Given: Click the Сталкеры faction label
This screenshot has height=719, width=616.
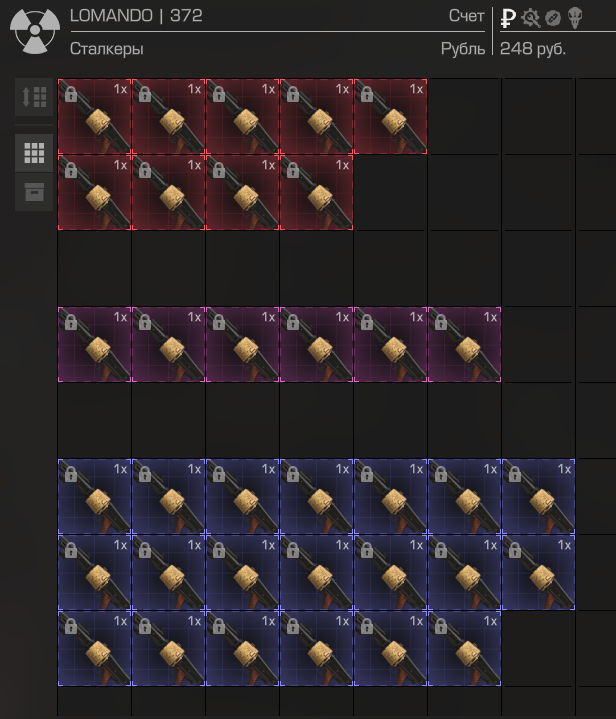Looking at the screenshot, I should click(106, 49).
